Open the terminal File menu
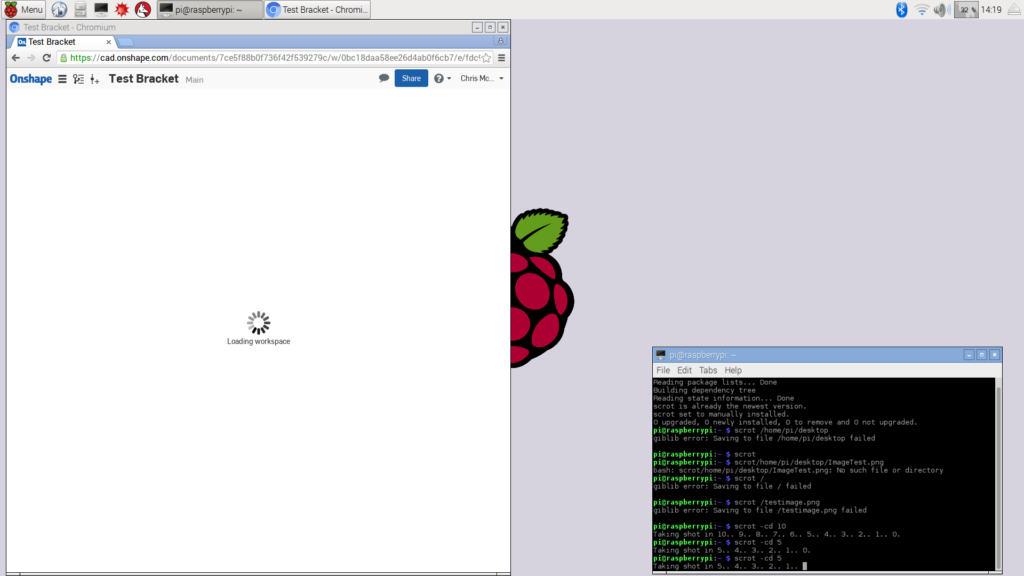1024x576 pixels. tap(663, 370)
